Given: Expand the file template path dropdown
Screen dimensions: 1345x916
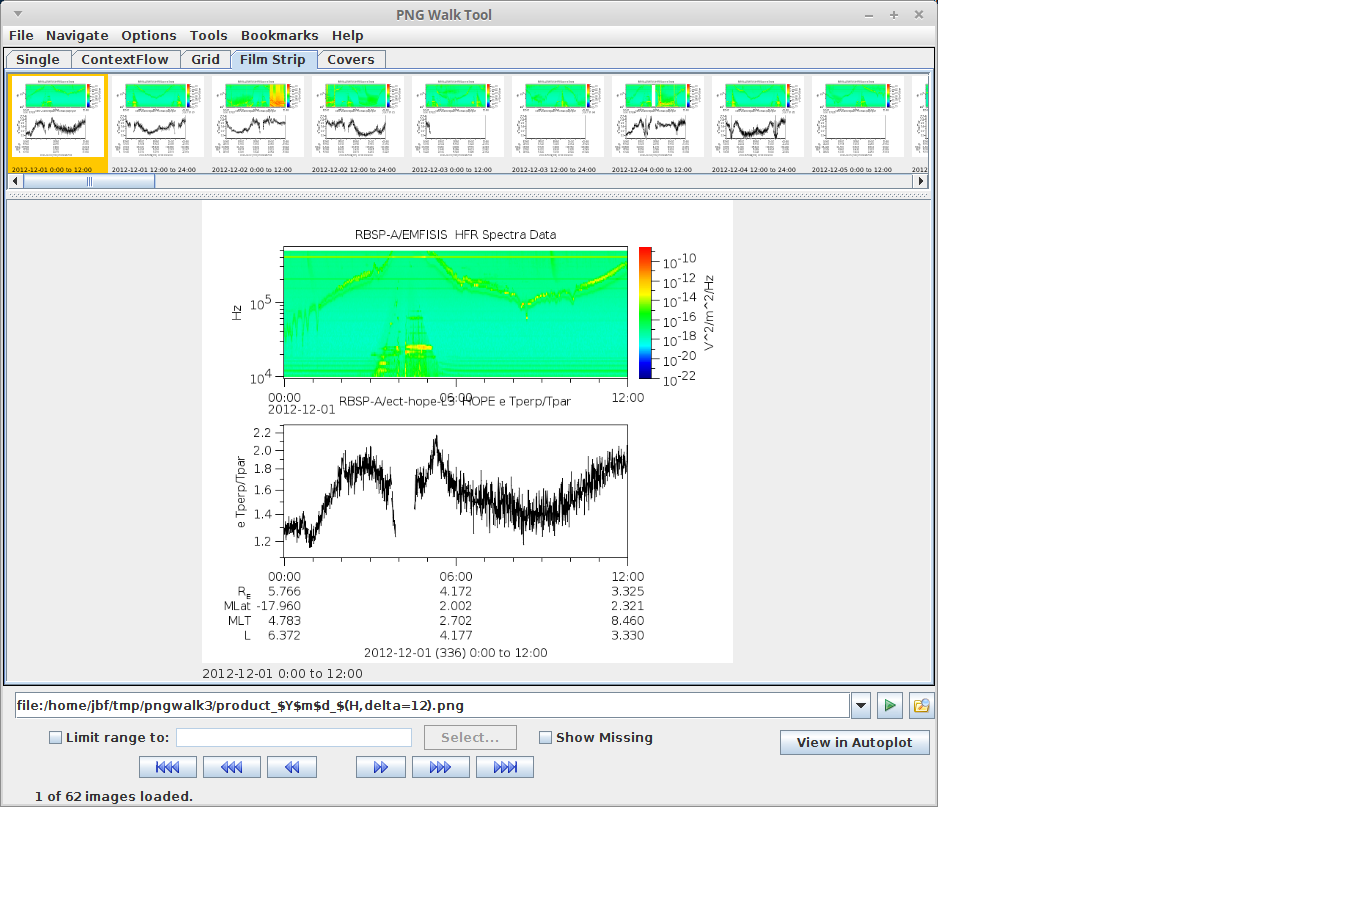Looking at the screenshot, I should (x=861, y=705).
